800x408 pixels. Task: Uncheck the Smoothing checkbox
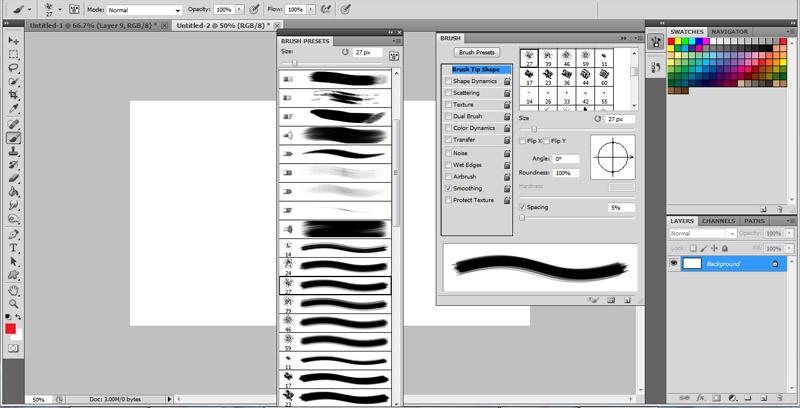(x=448, y=188)
